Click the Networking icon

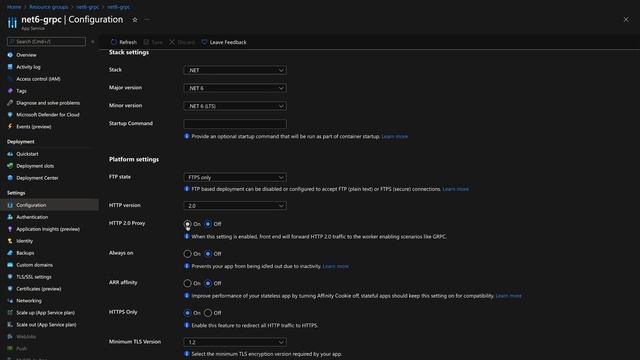pyautogui.click(x=10, y=301)
